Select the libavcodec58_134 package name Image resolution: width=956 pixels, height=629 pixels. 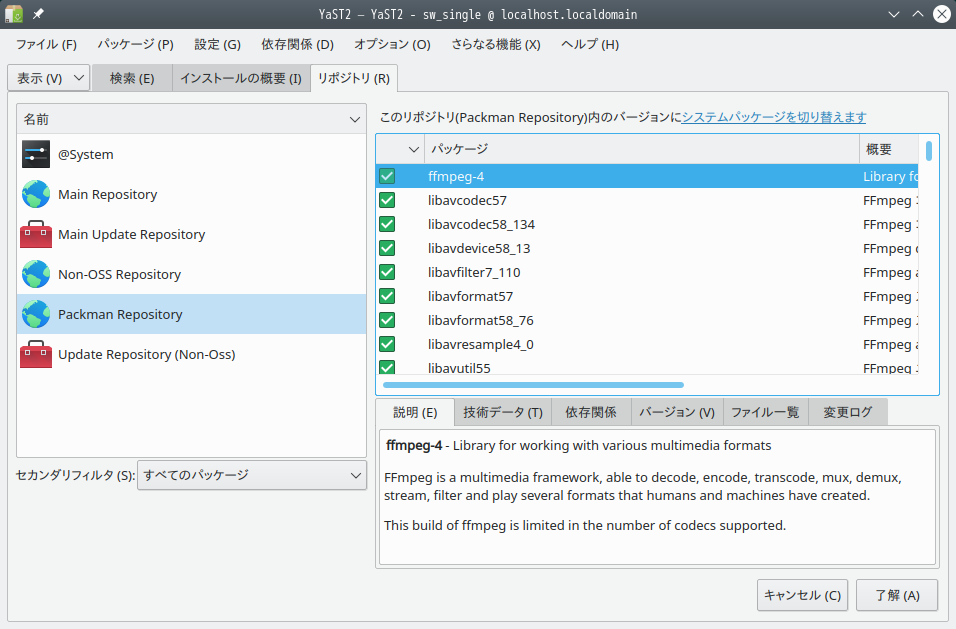pos(481,224)
